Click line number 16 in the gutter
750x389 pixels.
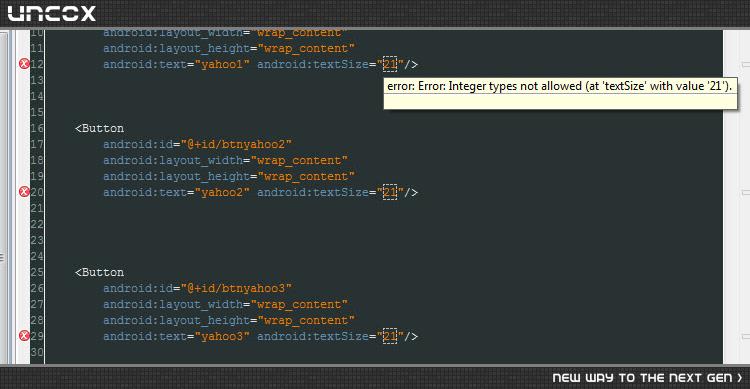coord(37,128)
